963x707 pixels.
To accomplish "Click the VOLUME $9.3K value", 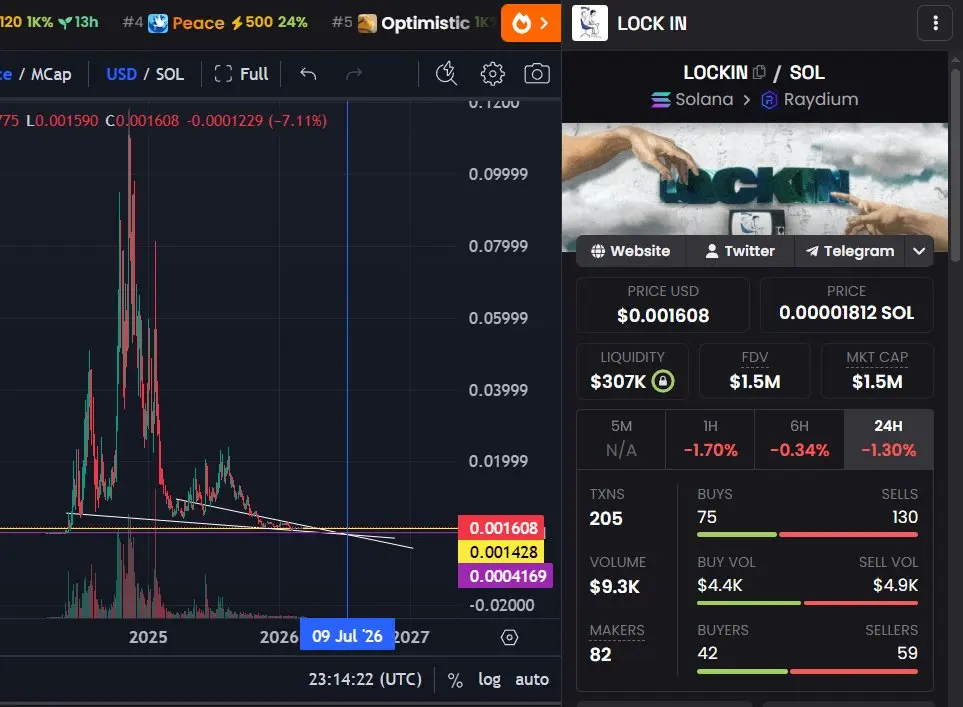I will (x=615, y=587).
